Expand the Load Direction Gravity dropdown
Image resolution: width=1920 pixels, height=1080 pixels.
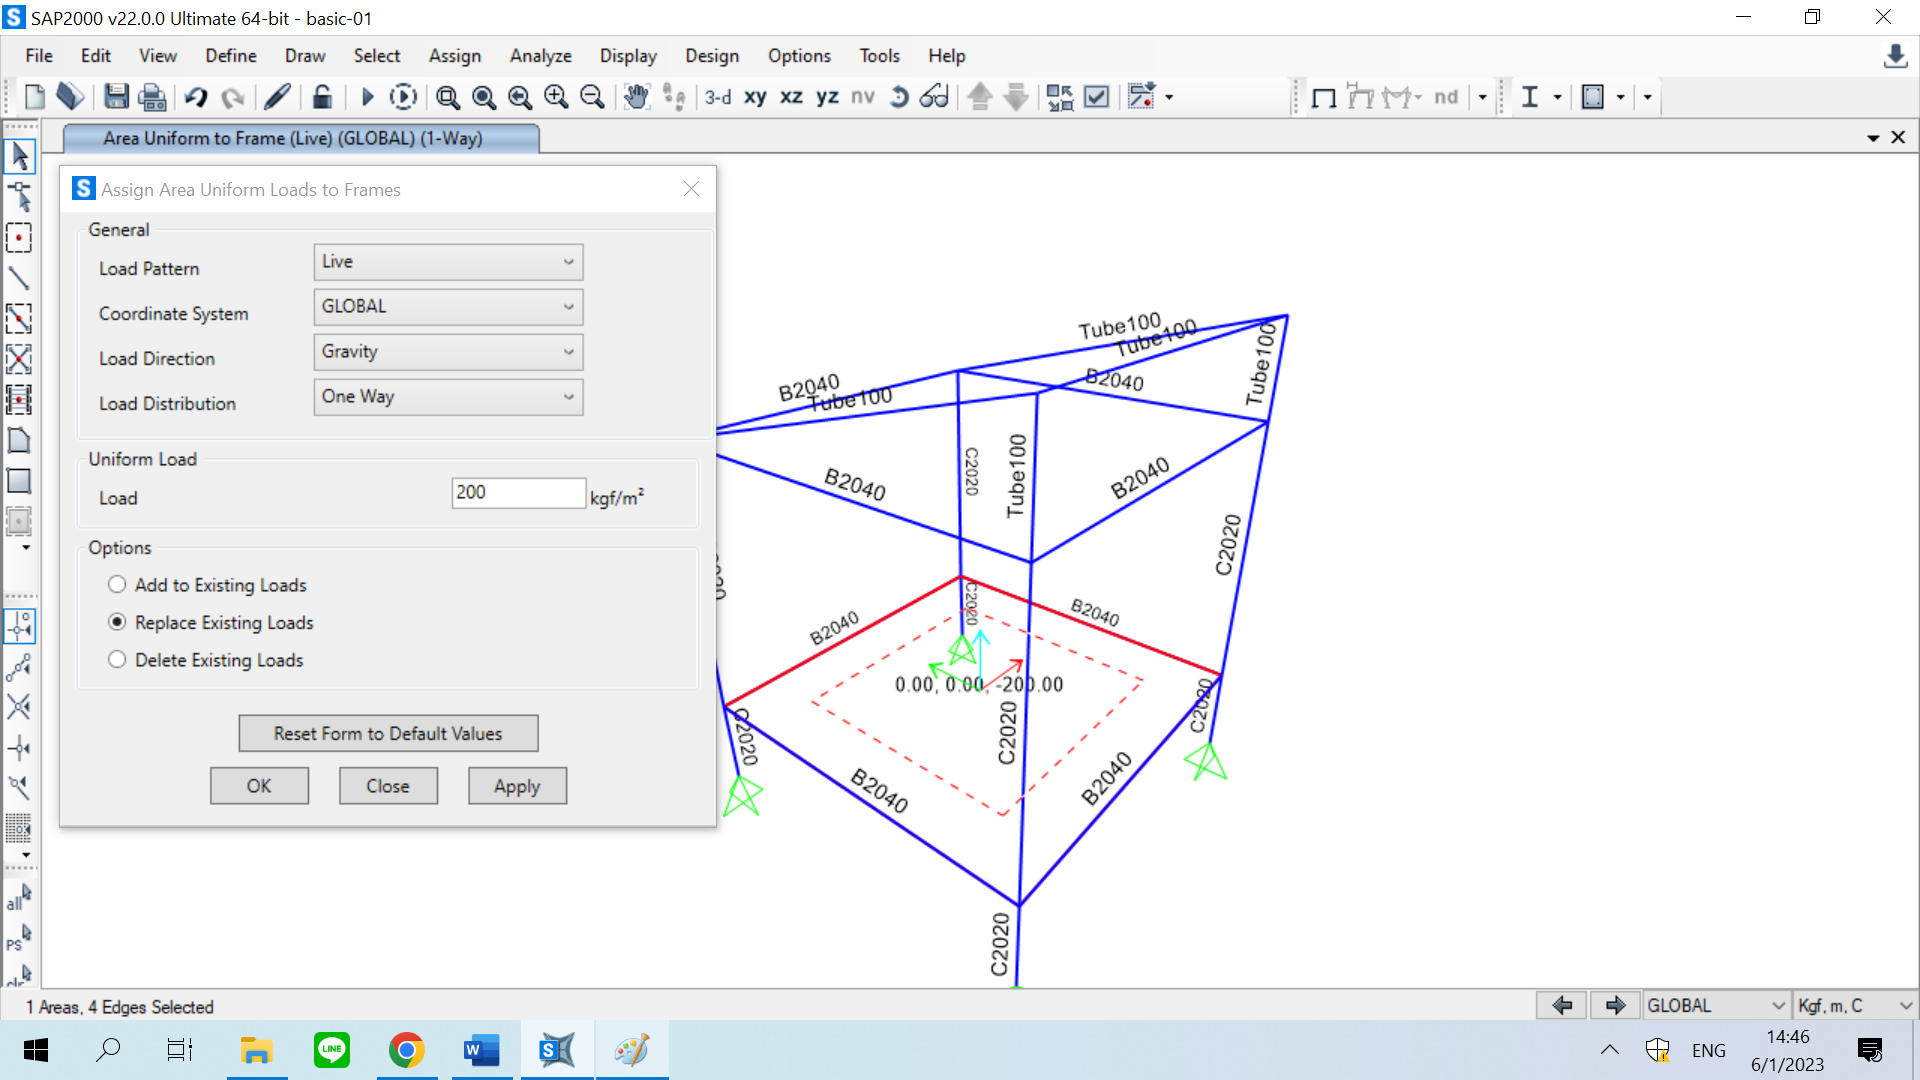pos(448,352)
